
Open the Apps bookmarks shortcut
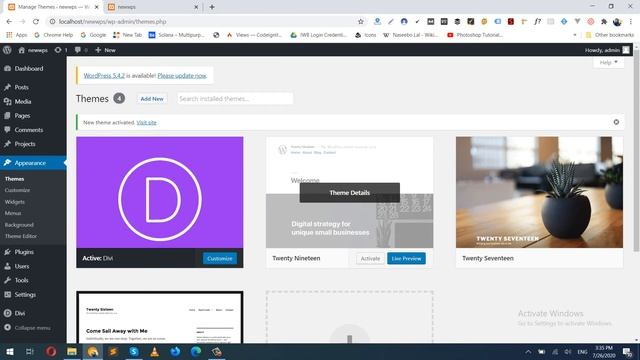coord(17,35)
